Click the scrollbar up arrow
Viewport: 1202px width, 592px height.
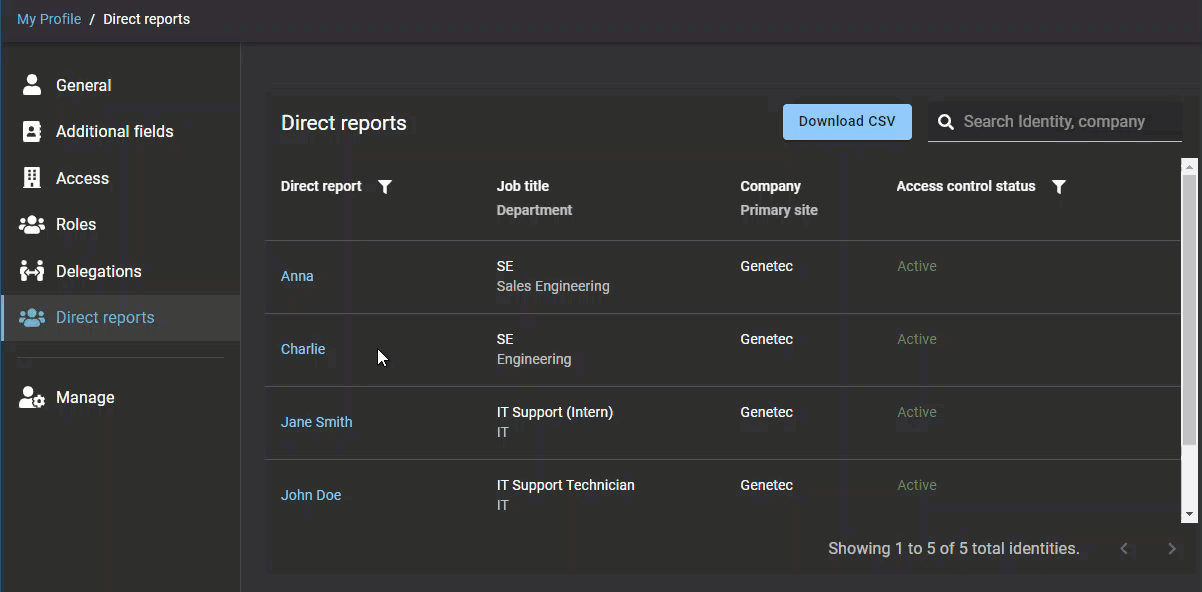tap(1189, 165)
